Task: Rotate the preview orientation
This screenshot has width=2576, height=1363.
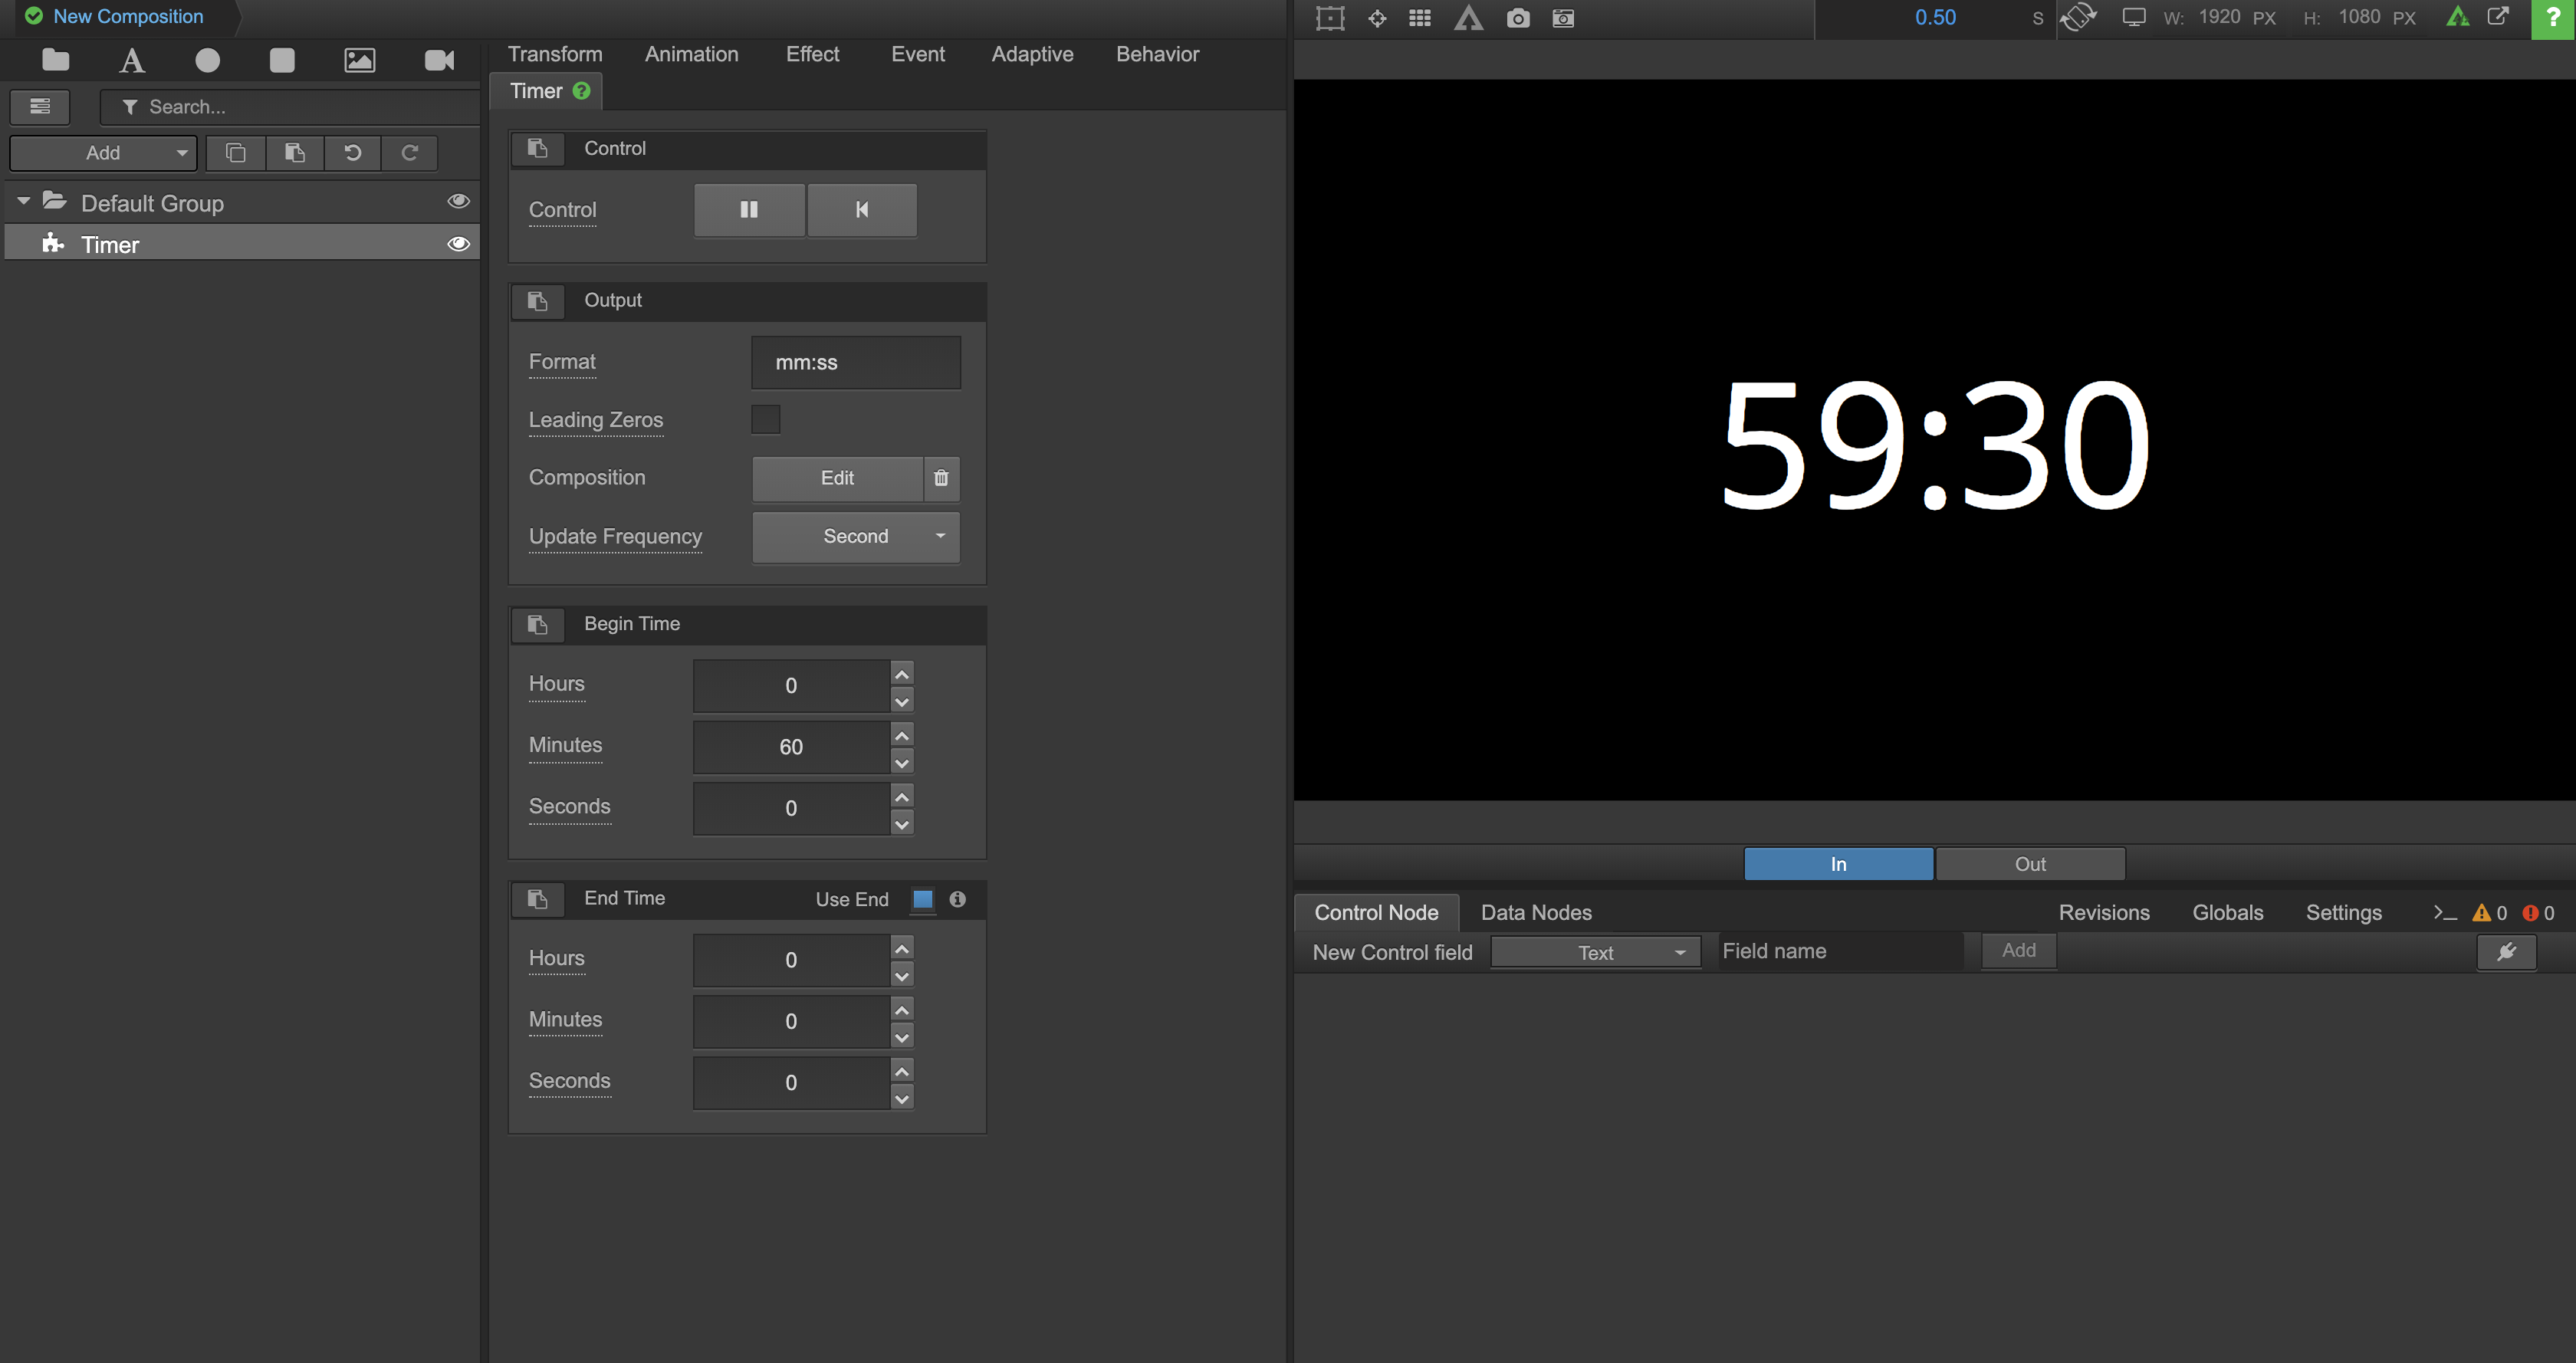Action: (2078, 17)
